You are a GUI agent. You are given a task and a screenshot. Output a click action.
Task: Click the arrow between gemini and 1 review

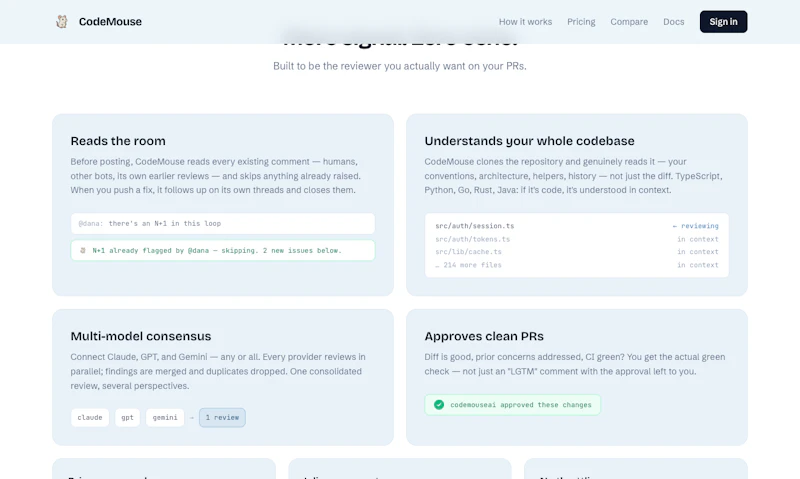coord(192,418)
